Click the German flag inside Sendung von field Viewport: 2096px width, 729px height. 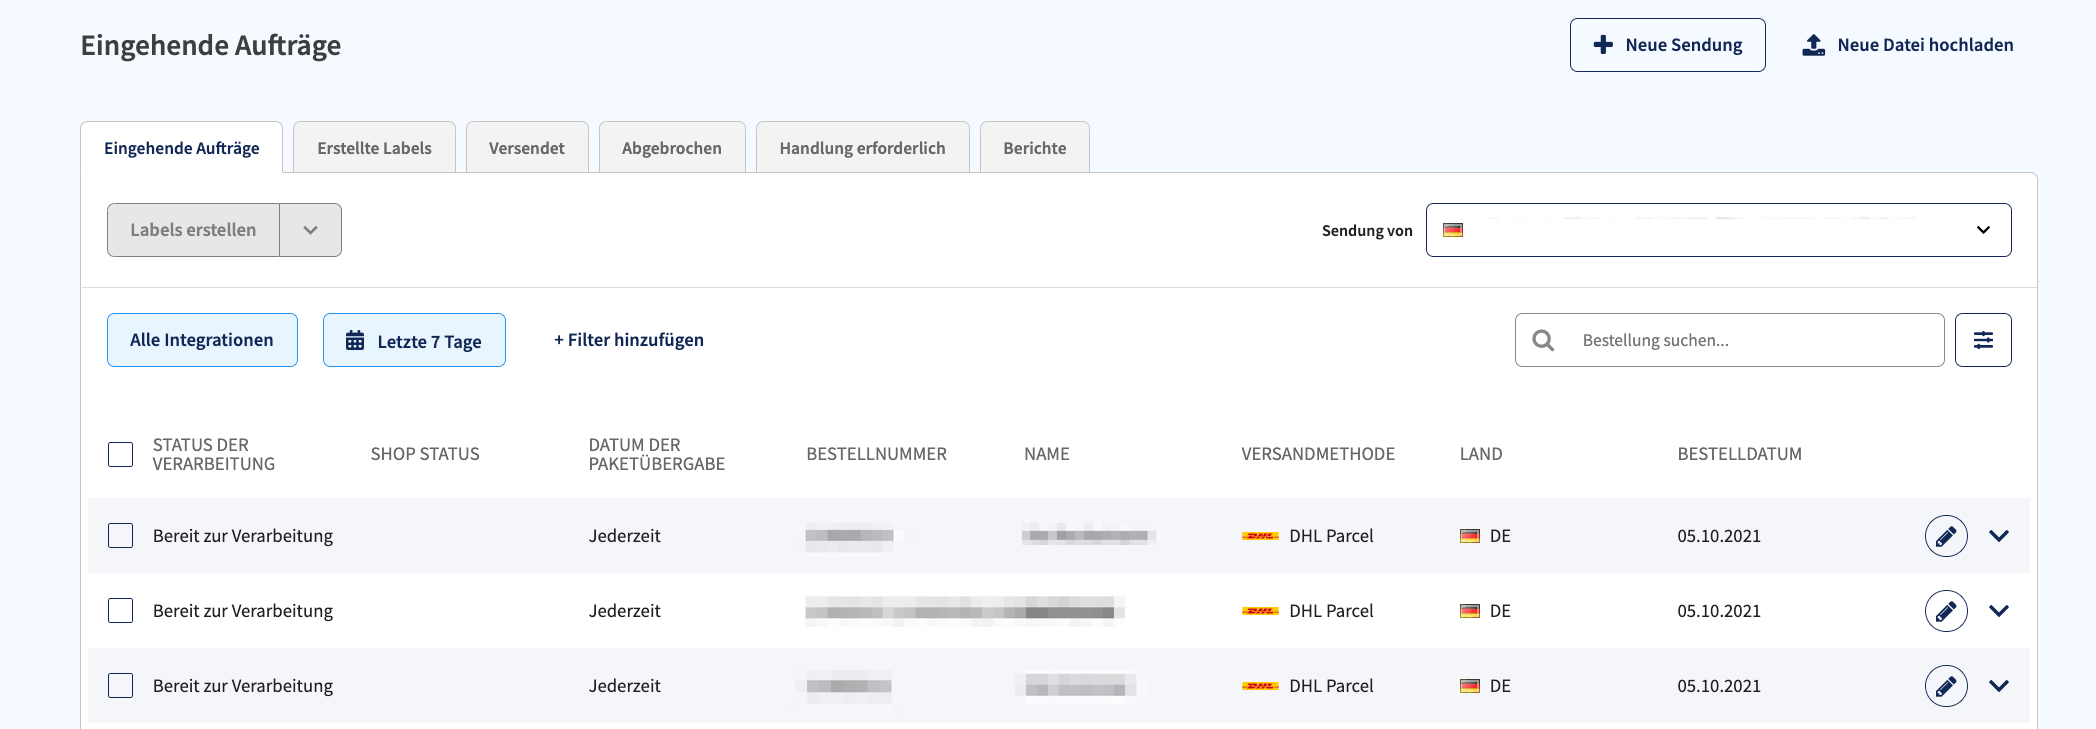[x=1453, y=230]
